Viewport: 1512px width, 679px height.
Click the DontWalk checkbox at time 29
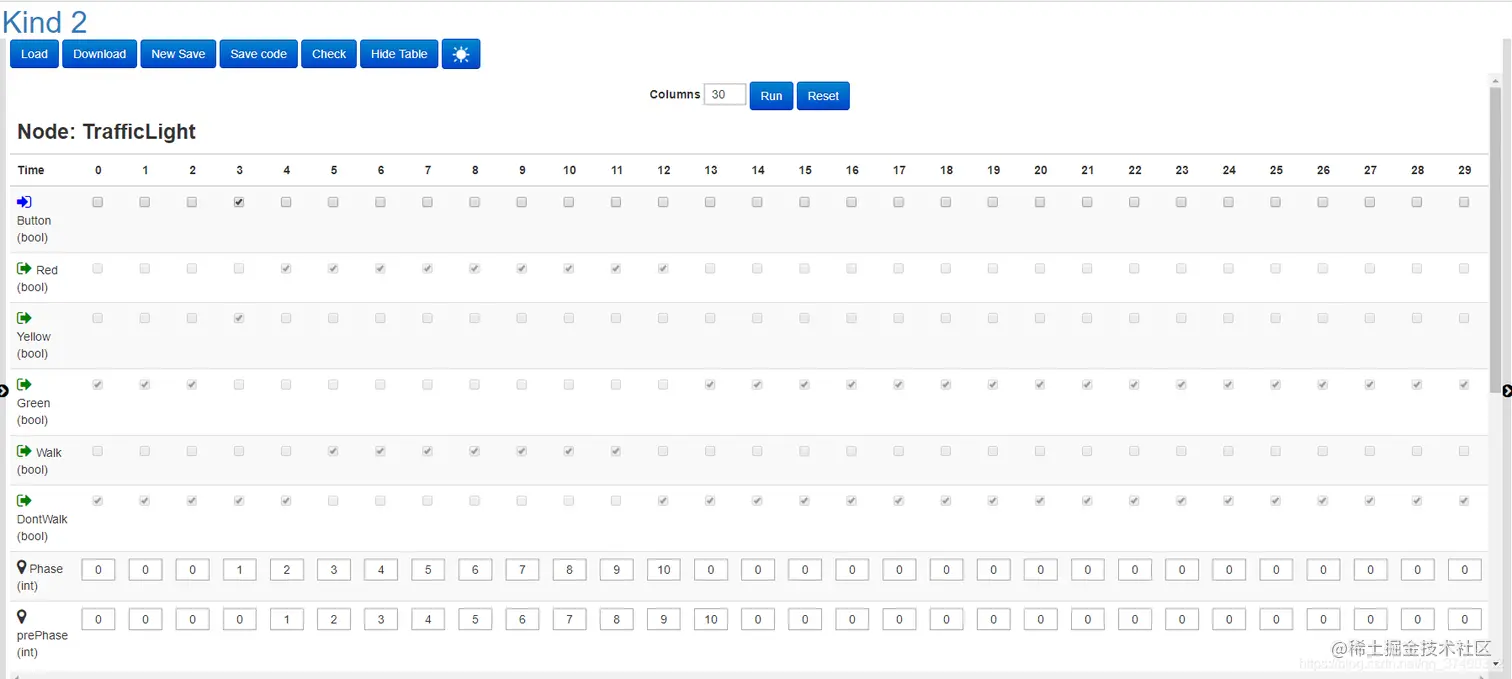pyautogui.click(x=1464, y=501)
